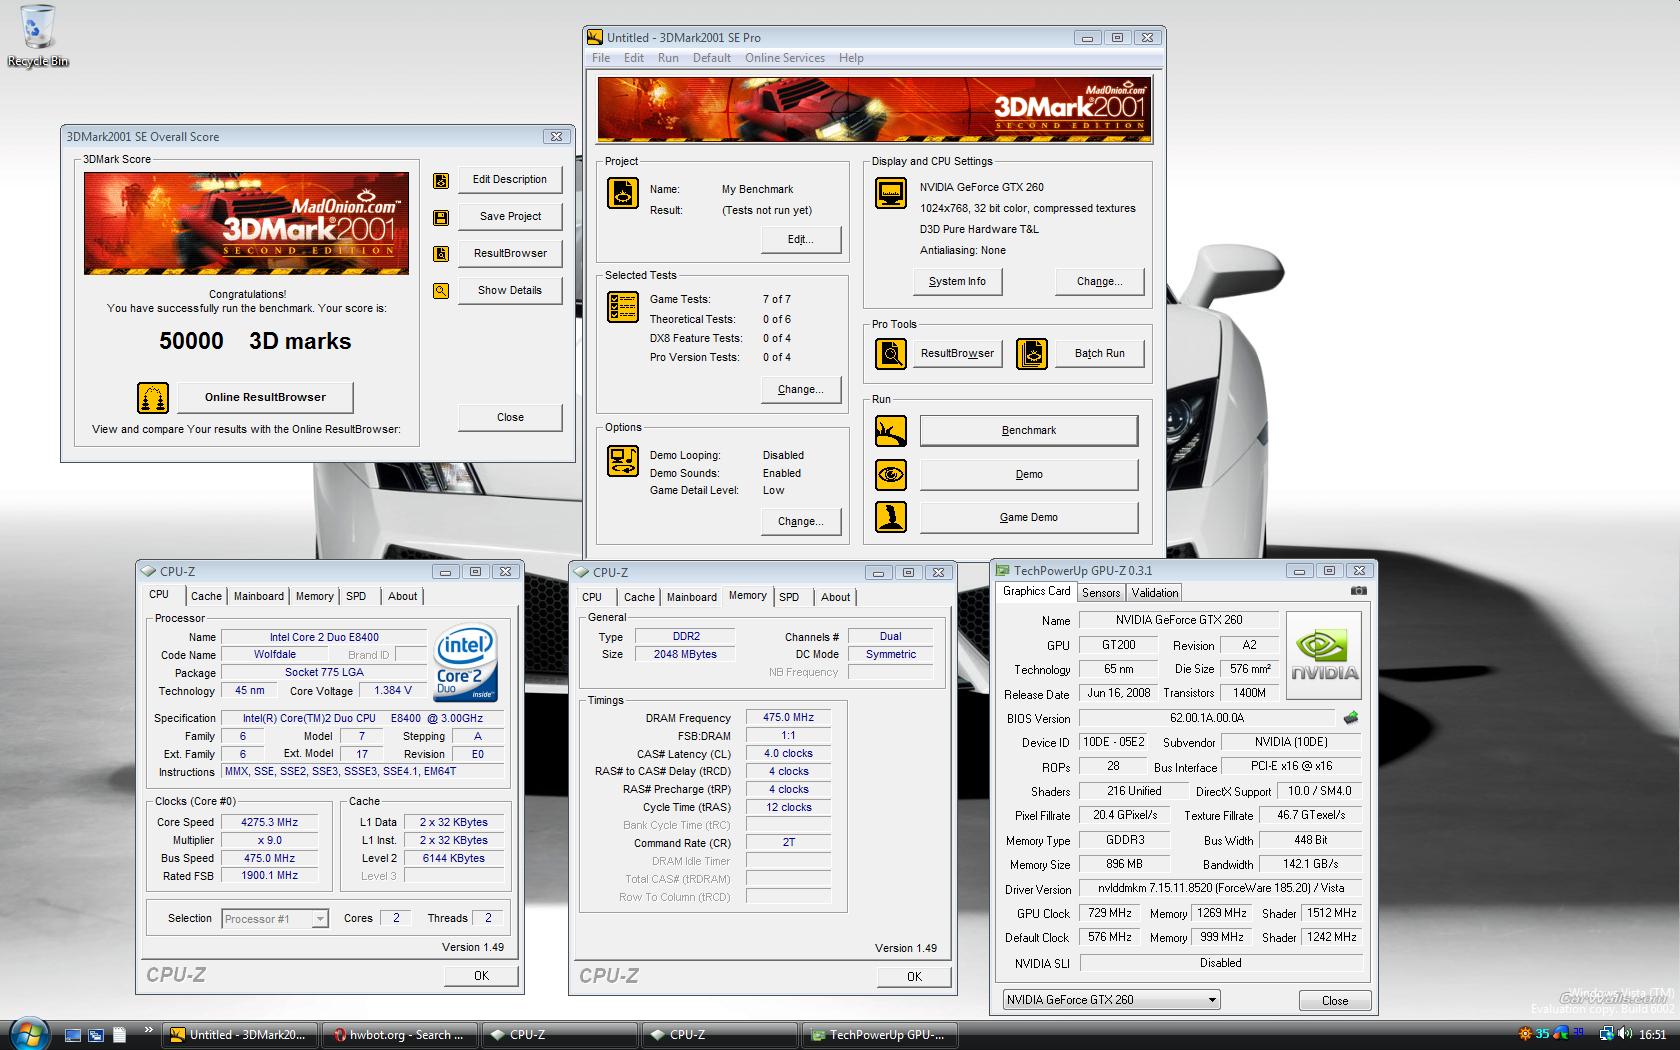Image resolution: width=1680 pixels, height=1050 pixels.
Task: Click the Pro Tools ResultBrowser icon
Action: tap(891, 354)
